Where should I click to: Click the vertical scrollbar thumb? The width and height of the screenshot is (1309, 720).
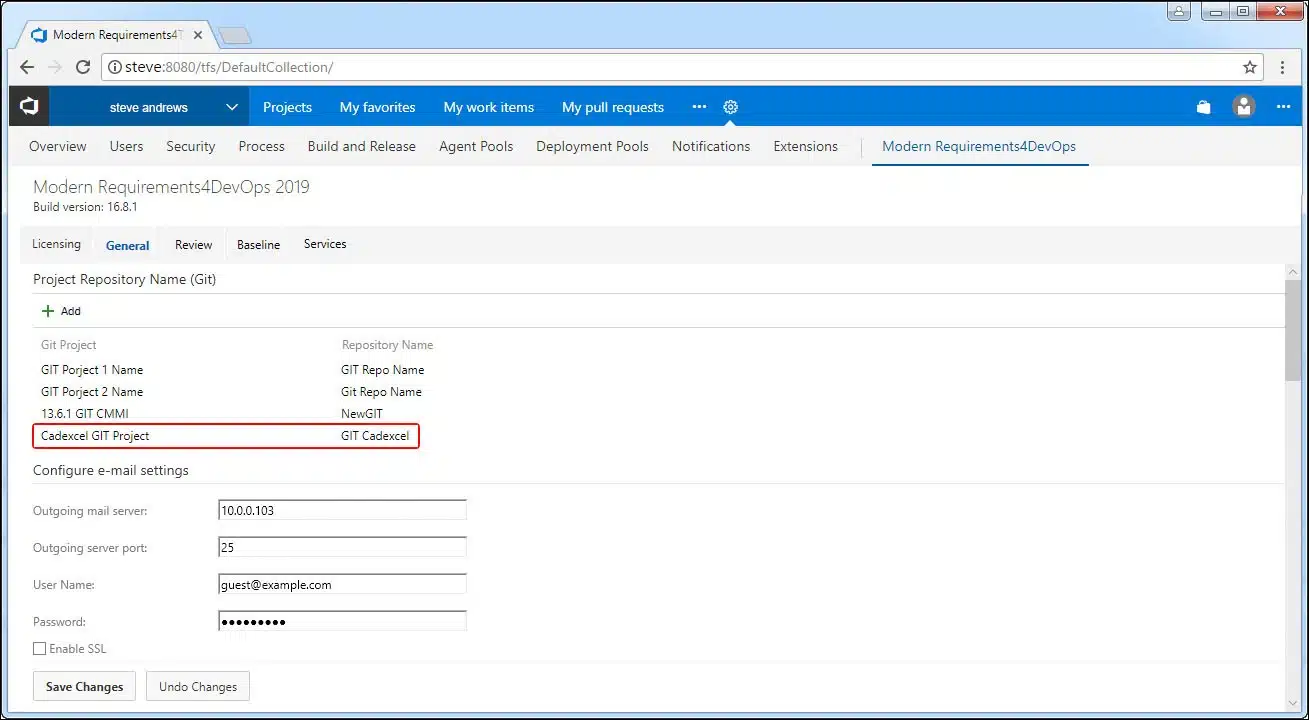pyautogui.click(x=1293, y=330)
